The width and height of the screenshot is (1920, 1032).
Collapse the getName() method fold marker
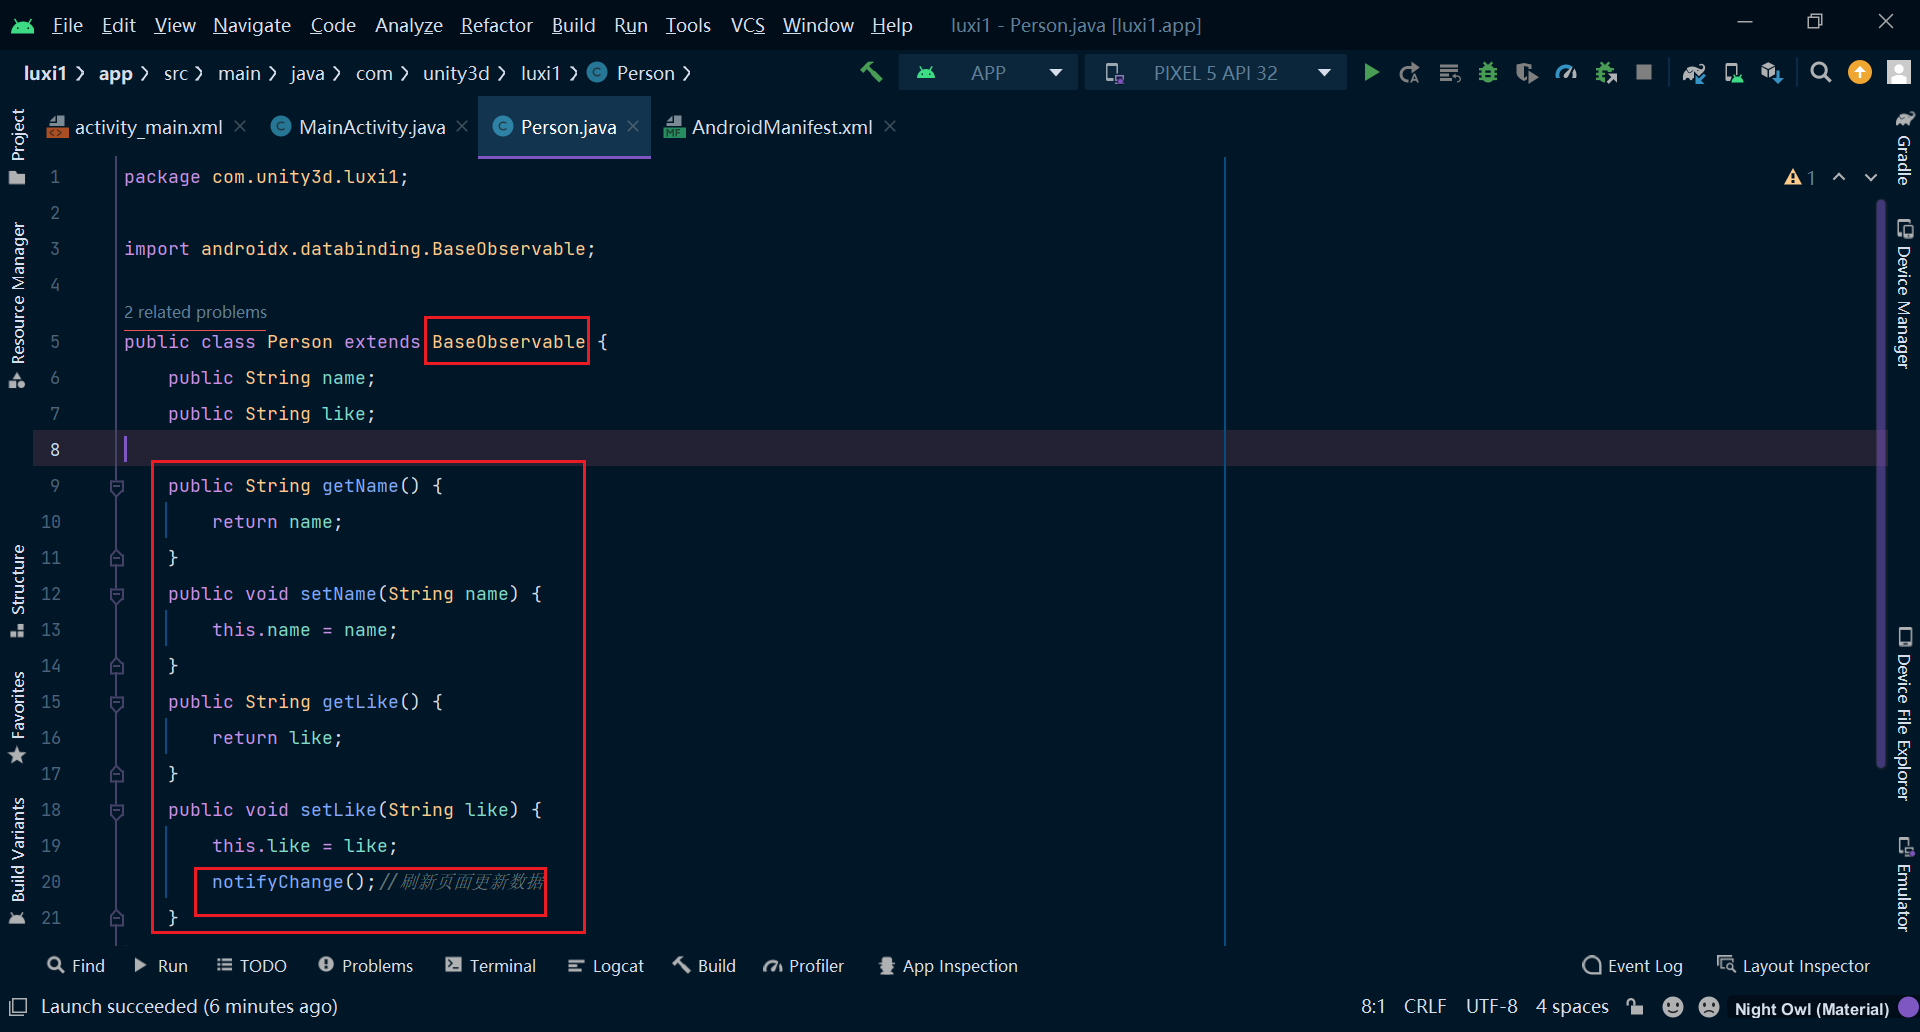pyautogui.click(x=117, y=487)
